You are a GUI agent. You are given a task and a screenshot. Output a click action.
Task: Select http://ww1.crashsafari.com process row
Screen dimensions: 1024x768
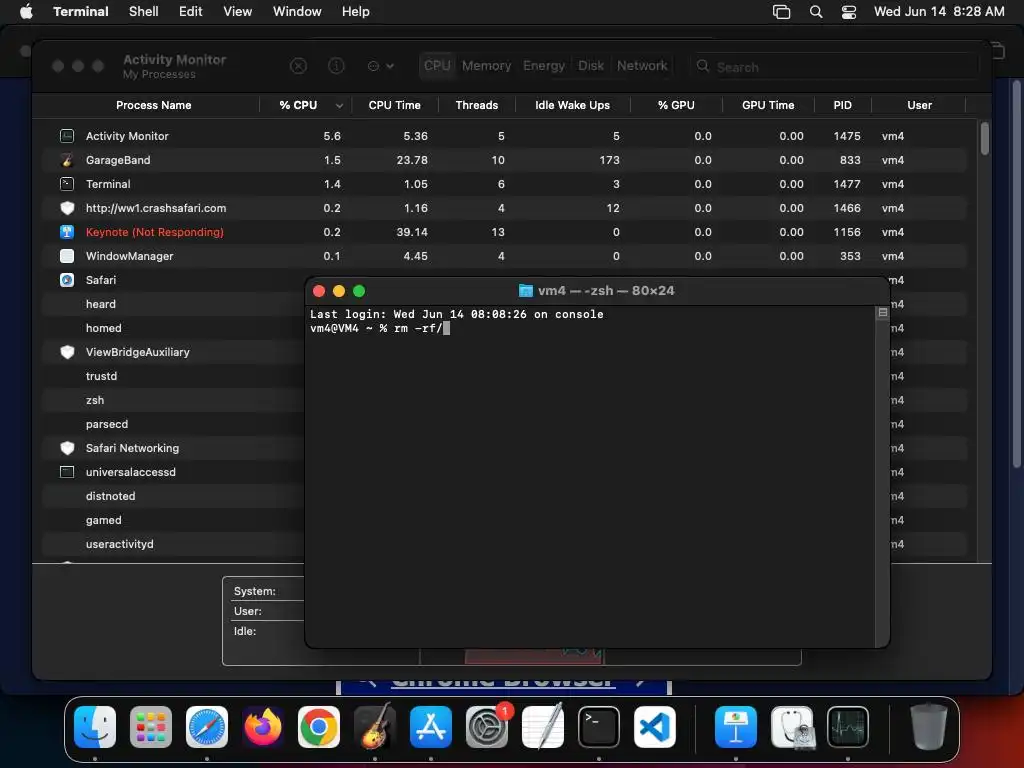click(x=505, y=208)
